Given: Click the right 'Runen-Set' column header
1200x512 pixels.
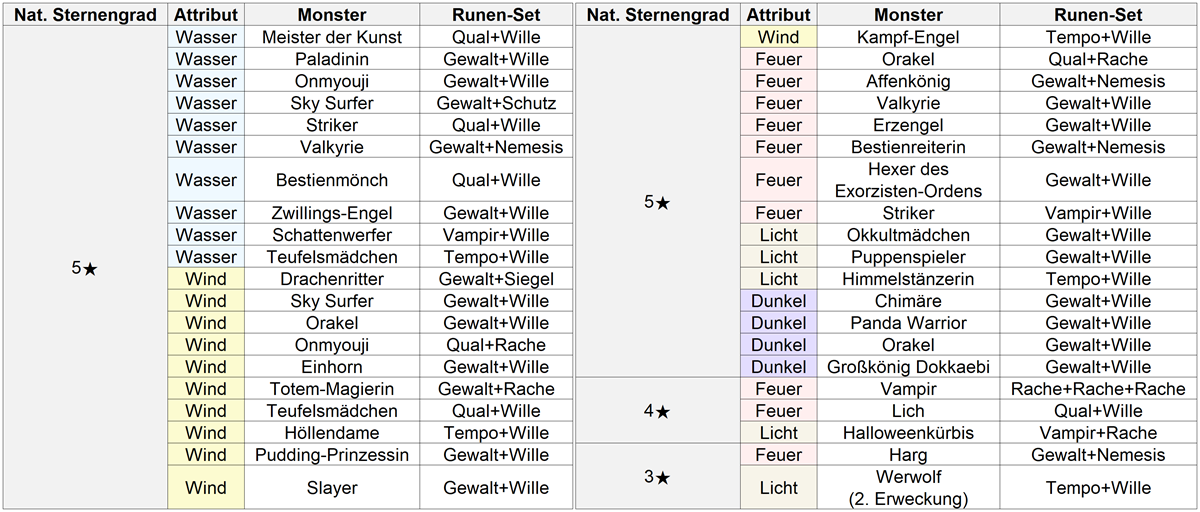Looking at the screenshot, I should tap(1097, 15).
